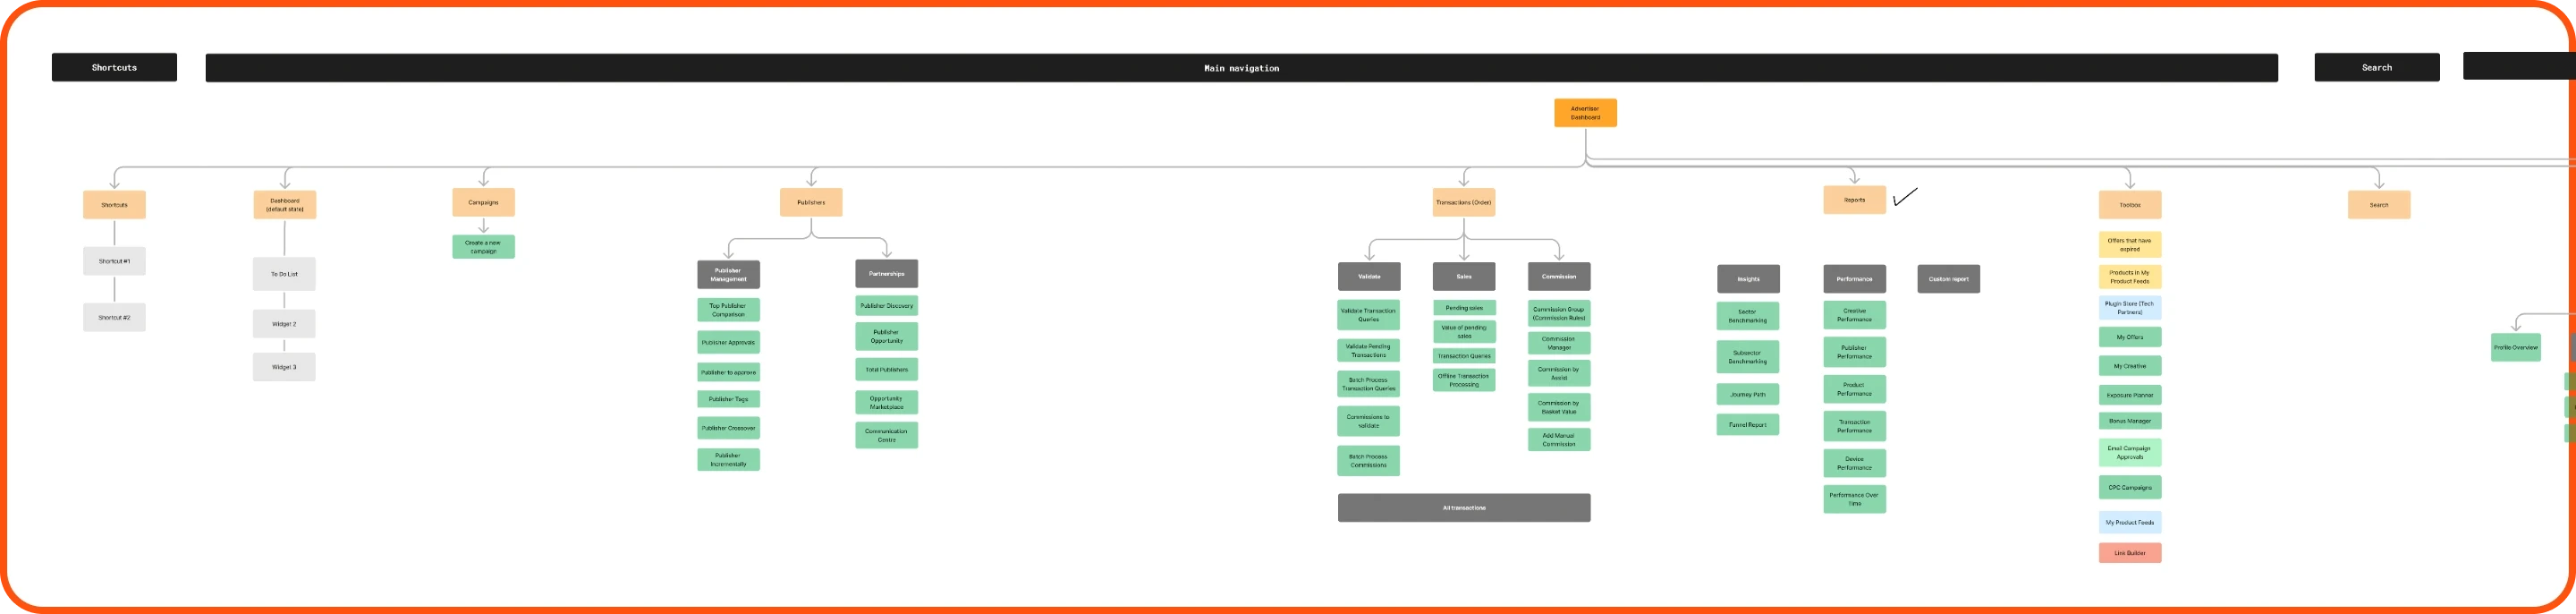2576x614 pixels.
Task: Click the Publisher Opportunity node
Action: tap(886, 336)
